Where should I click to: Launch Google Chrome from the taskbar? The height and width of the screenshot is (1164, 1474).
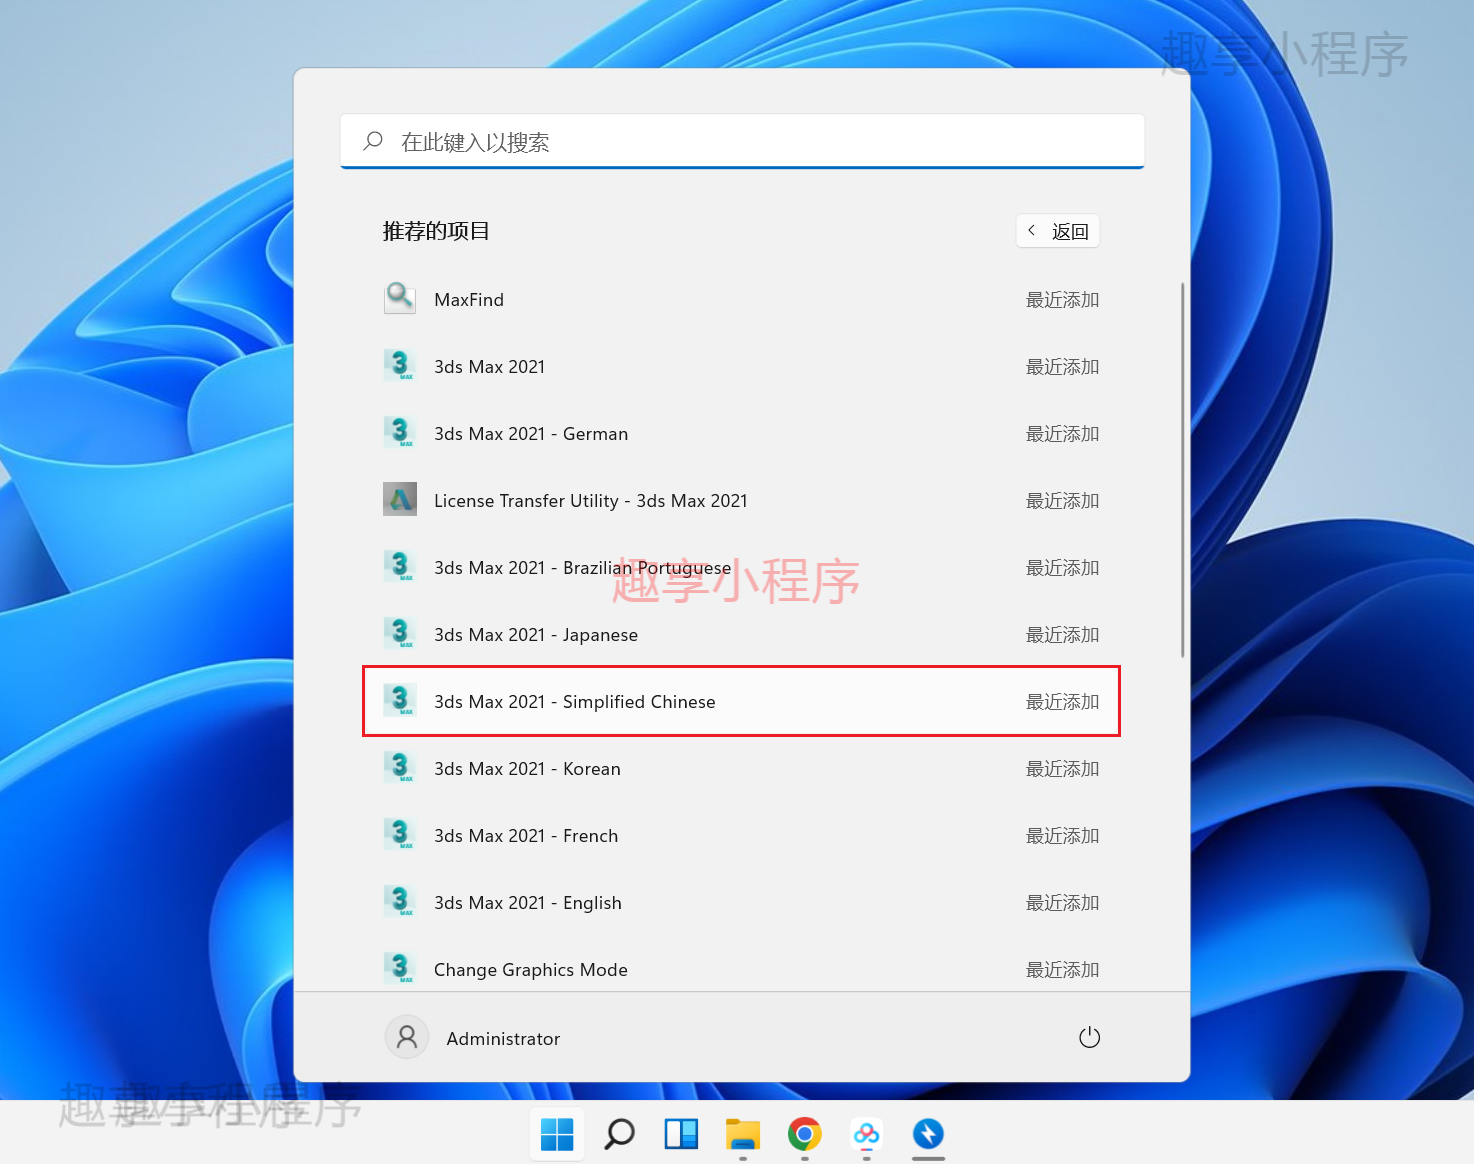805,1134
